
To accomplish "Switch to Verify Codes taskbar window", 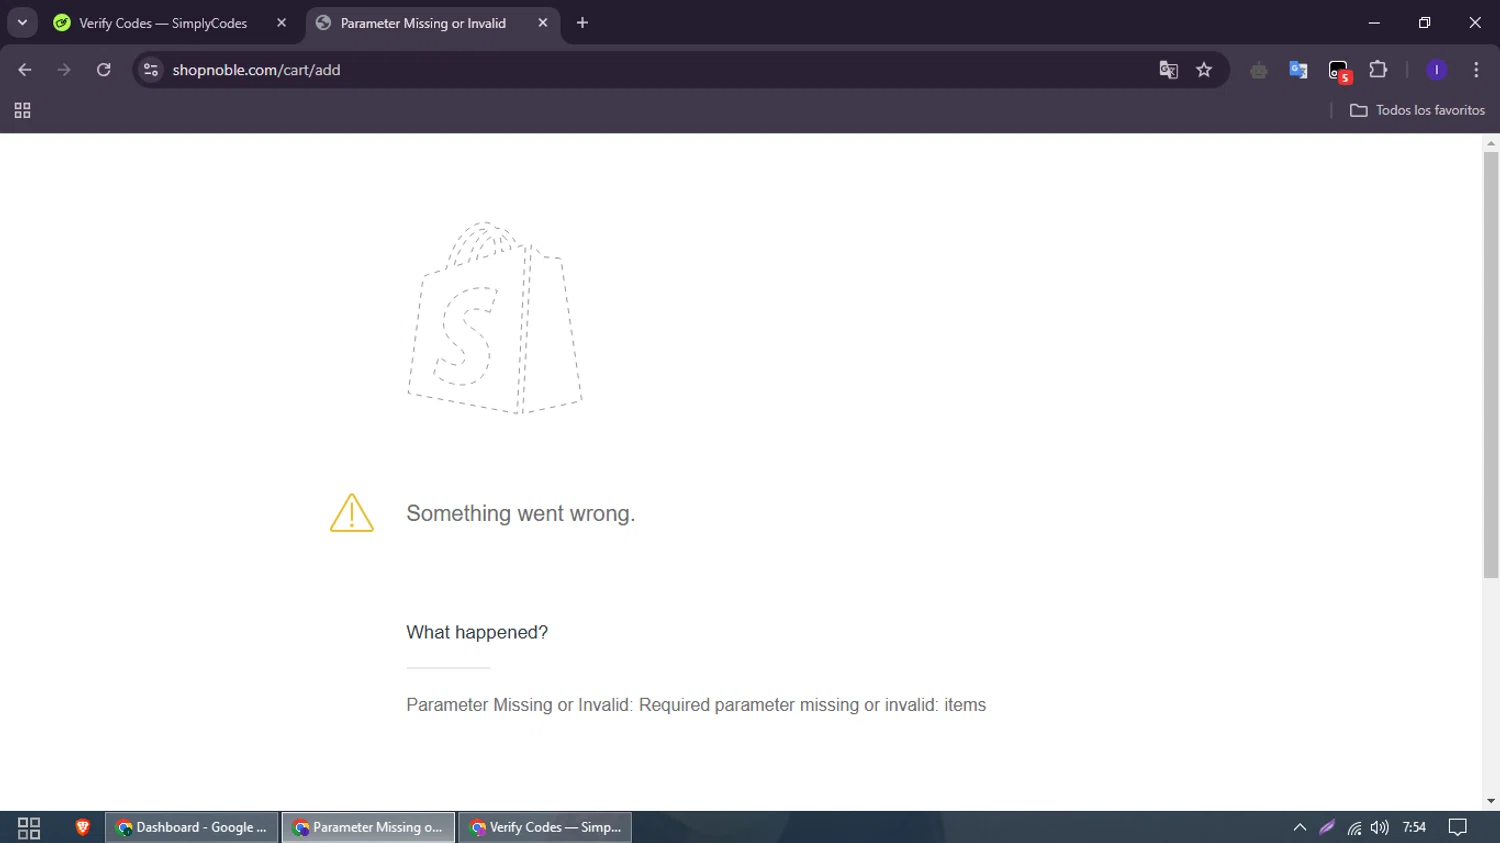I will pyautogui.click(x=545, y=827).
